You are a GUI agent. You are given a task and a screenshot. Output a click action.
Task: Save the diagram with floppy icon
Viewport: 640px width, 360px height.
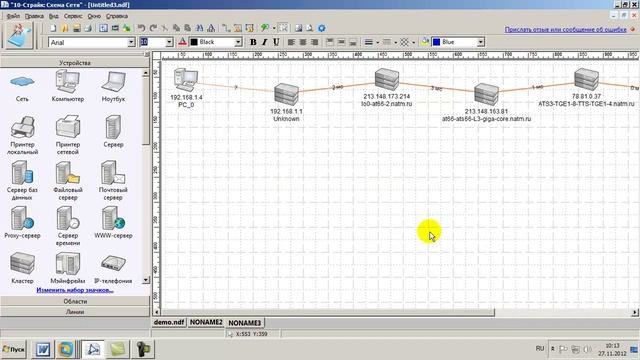point(76,28)
